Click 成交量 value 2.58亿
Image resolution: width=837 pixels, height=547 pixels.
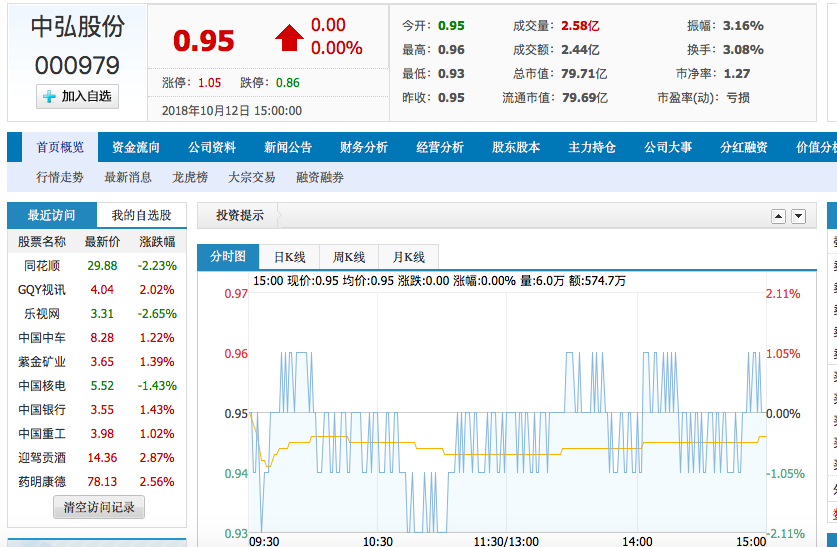(x=580, y=26)
